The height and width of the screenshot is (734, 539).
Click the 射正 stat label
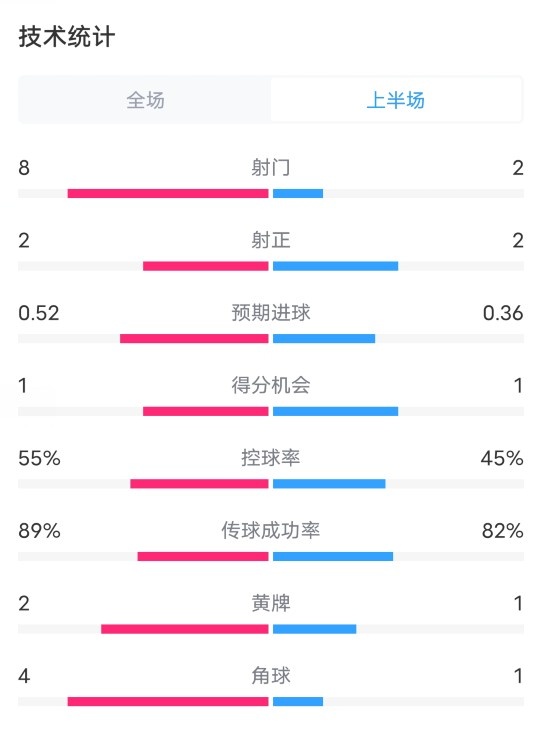point(271,240)
